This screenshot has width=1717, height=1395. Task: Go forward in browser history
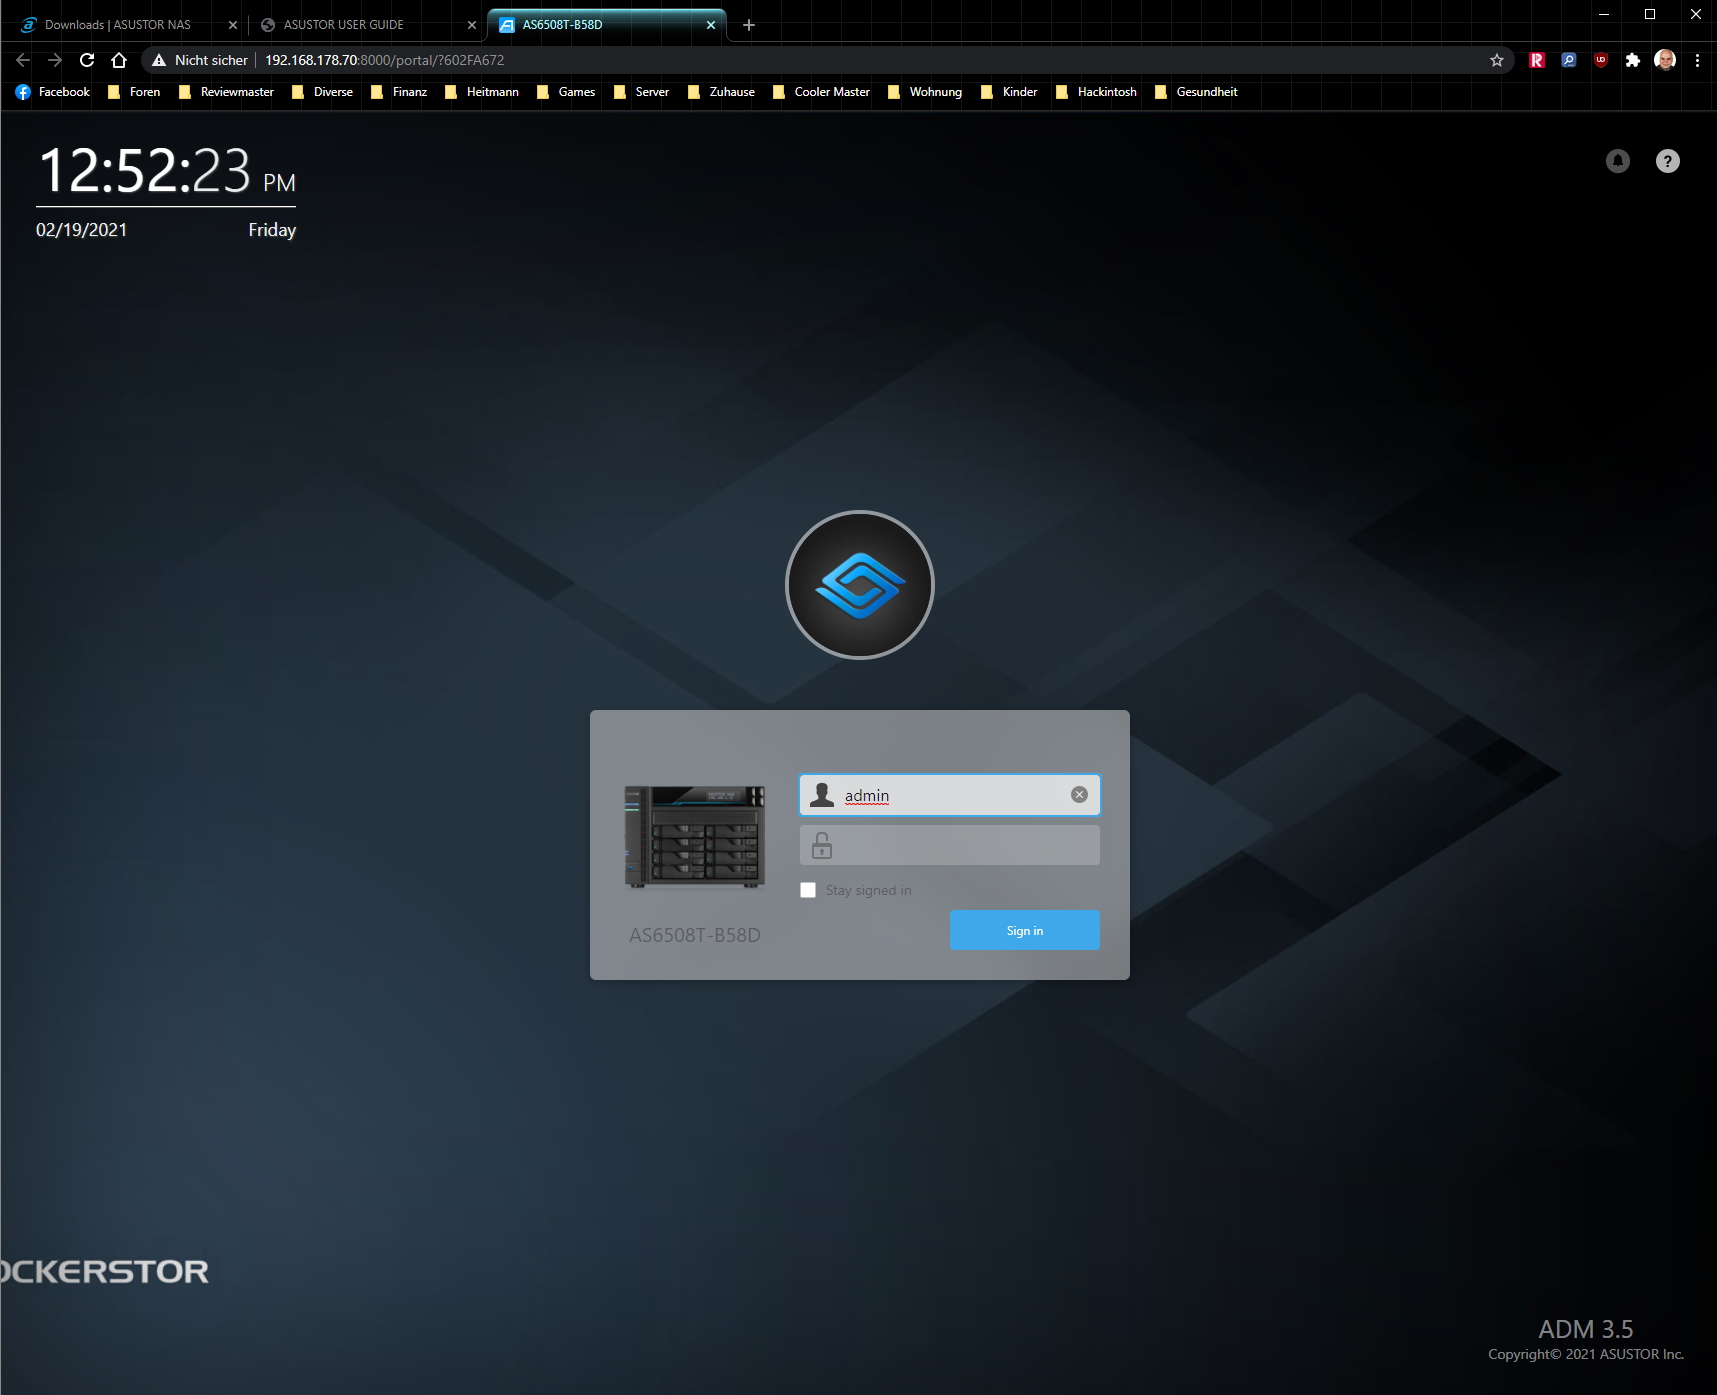tap(55, 60)
